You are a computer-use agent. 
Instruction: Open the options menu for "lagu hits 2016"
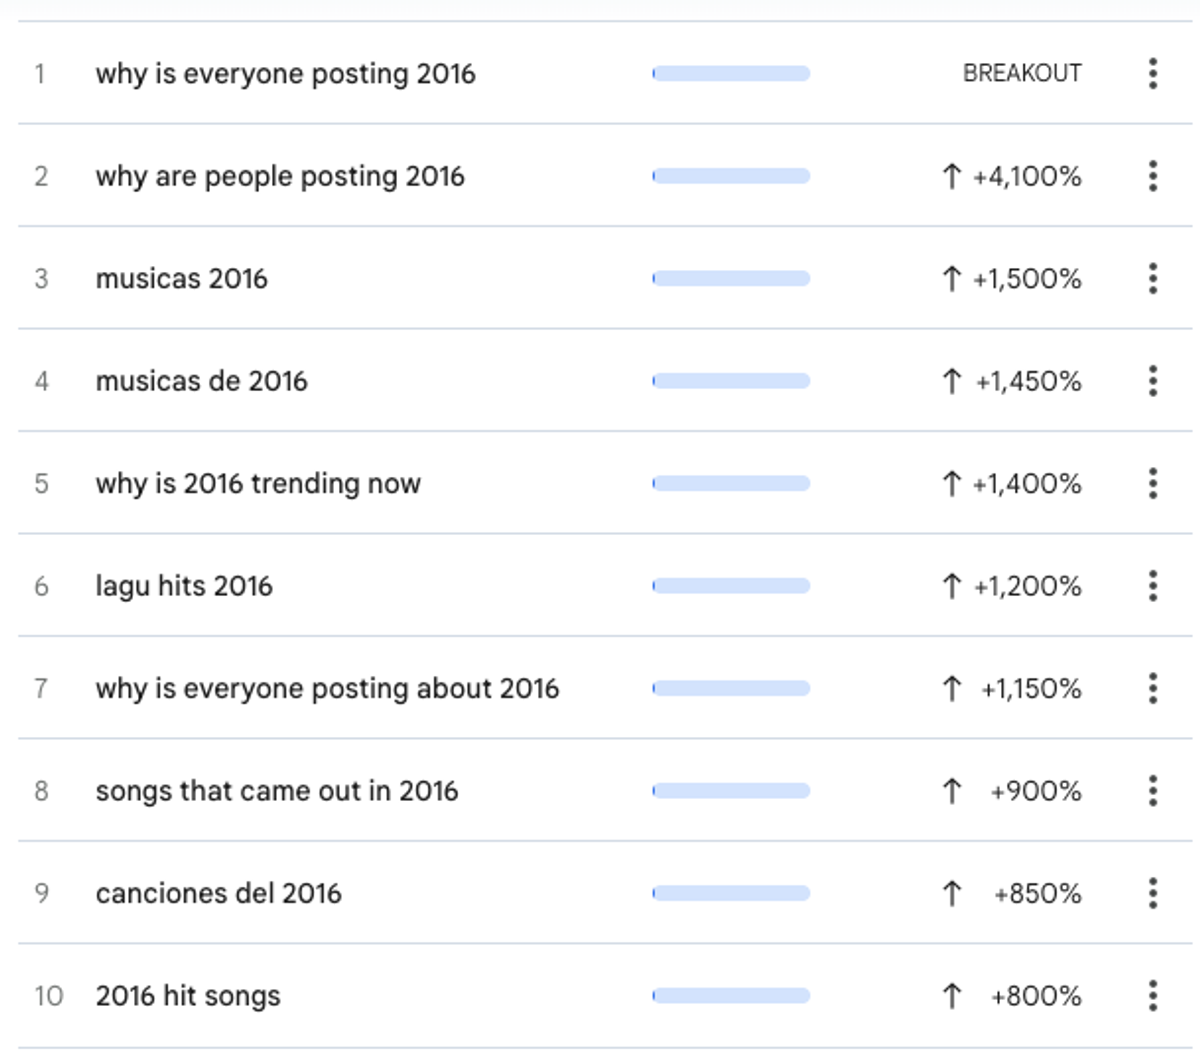point(1153,586)
